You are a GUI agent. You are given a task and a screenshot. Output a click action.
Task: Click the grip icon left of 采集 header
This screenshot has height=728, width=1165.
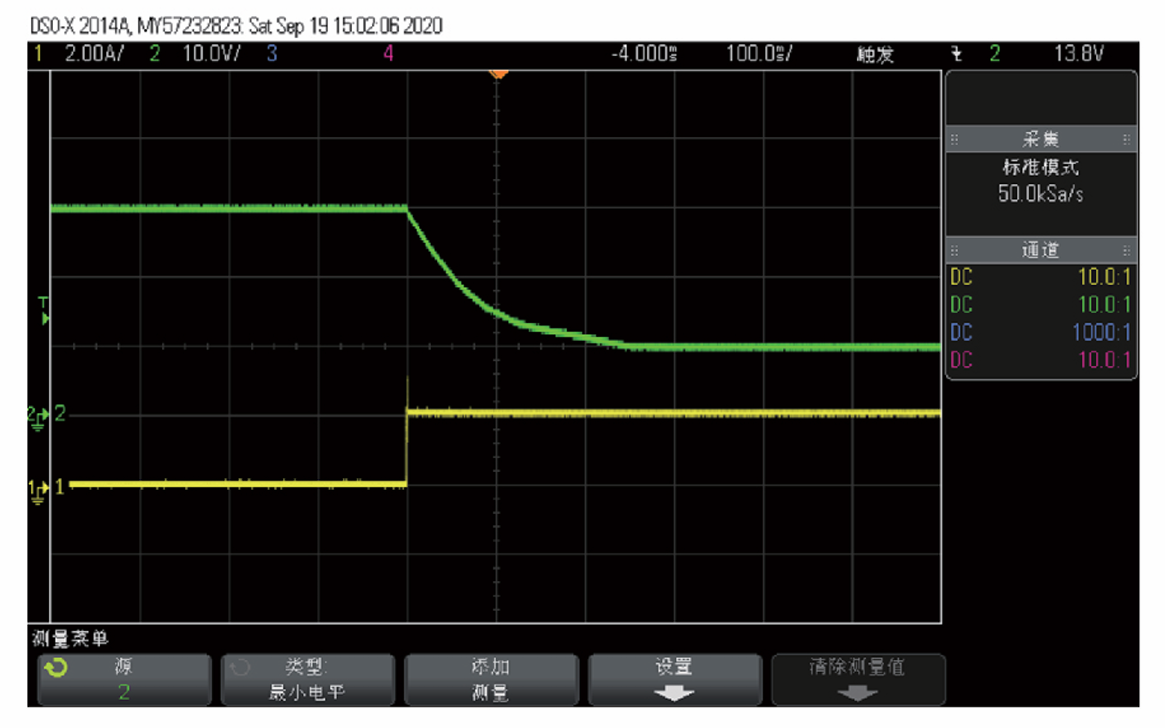[x=954, y=140]
